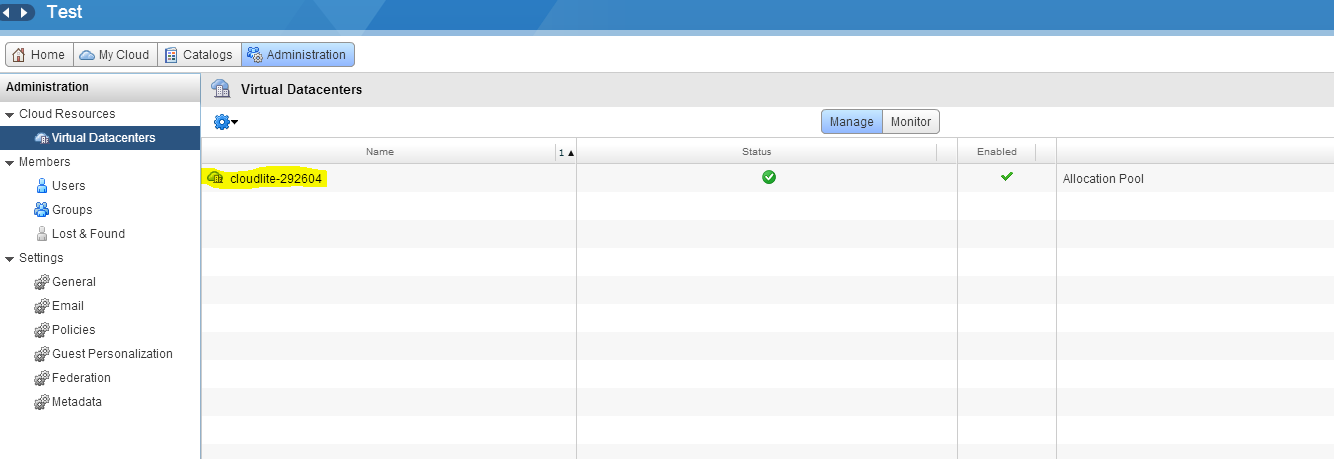Click the Administration gears icon
1334x459 pixels.
(x=254, y=55)
